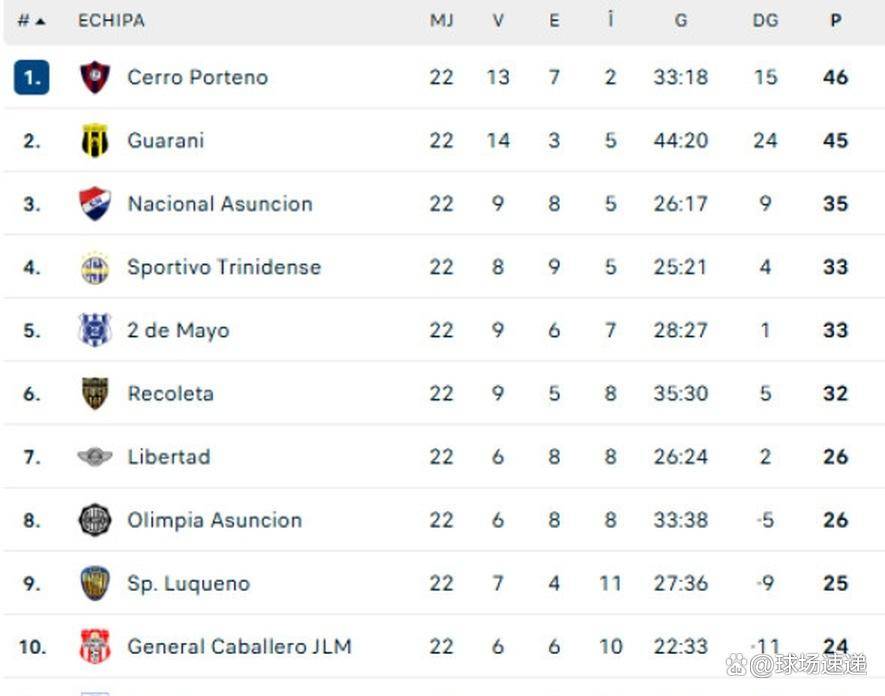Click the Sportivo Trinidense team logo
The height and width of the screenshot is (696, 885).
pyautogui.click(x=95, y=268)
